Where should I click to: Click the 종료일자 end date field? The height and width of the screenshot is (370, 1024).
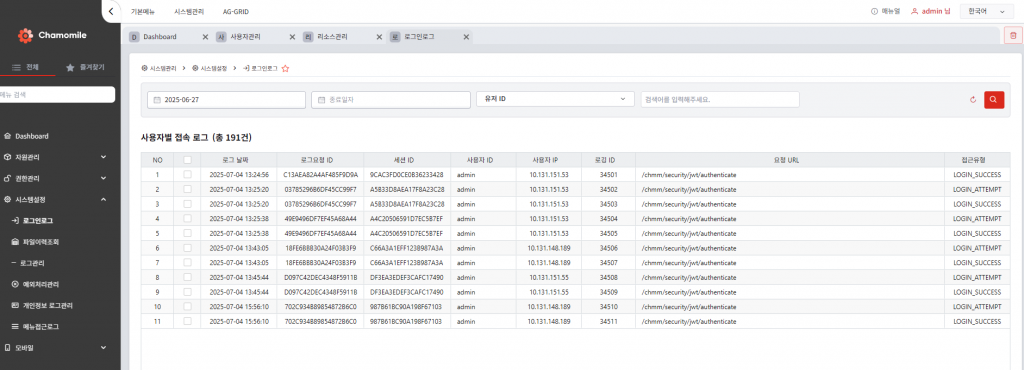click(391, 99)
